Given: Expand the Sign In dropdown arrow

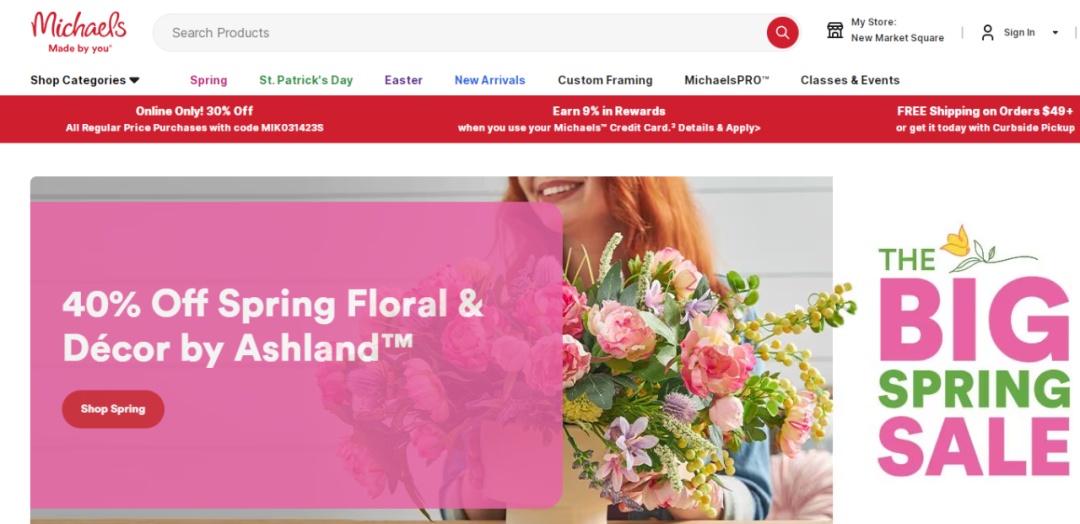Looking at the screenshot, I should [x=1055, y=32].
